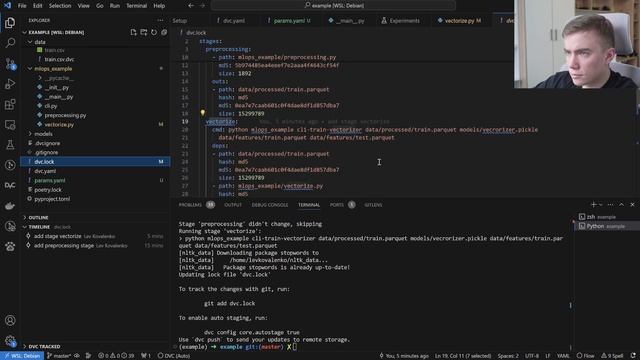
Task: Open the Extensions view icon
Action: click(10, 104)
